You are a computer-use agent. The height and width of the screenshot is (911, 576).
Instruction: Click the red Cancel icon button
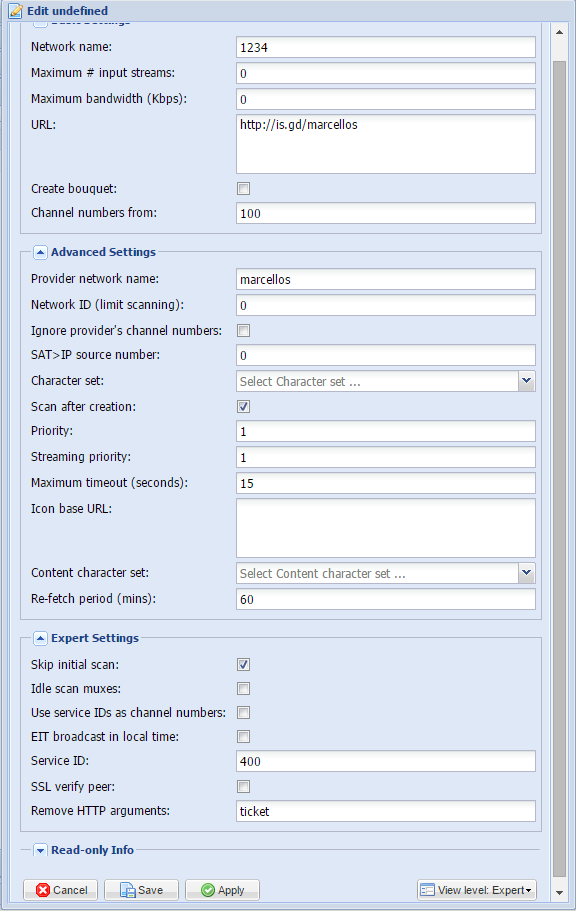[x=42, y=890]
